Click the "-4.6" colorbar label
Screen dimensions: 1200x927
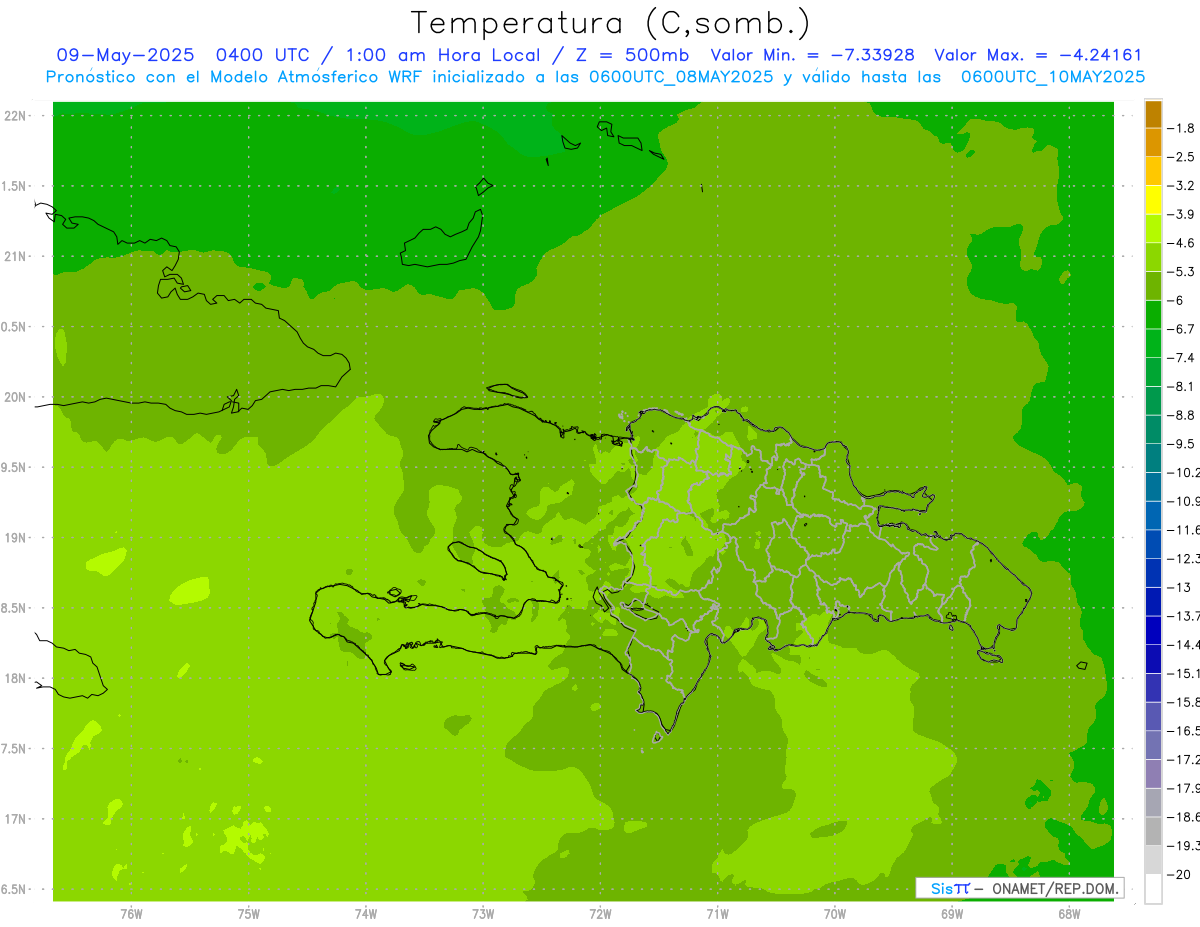click(x=1181, y=243)
